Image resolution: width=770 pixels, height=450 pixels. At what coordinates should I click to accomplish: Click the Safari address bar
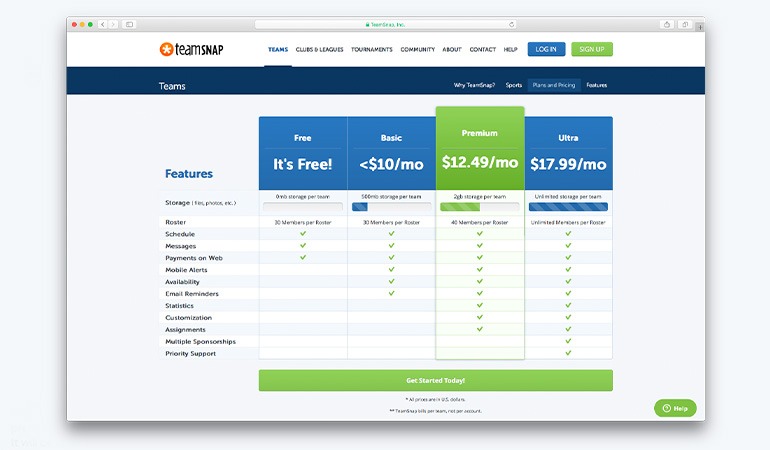coord(385,24)
